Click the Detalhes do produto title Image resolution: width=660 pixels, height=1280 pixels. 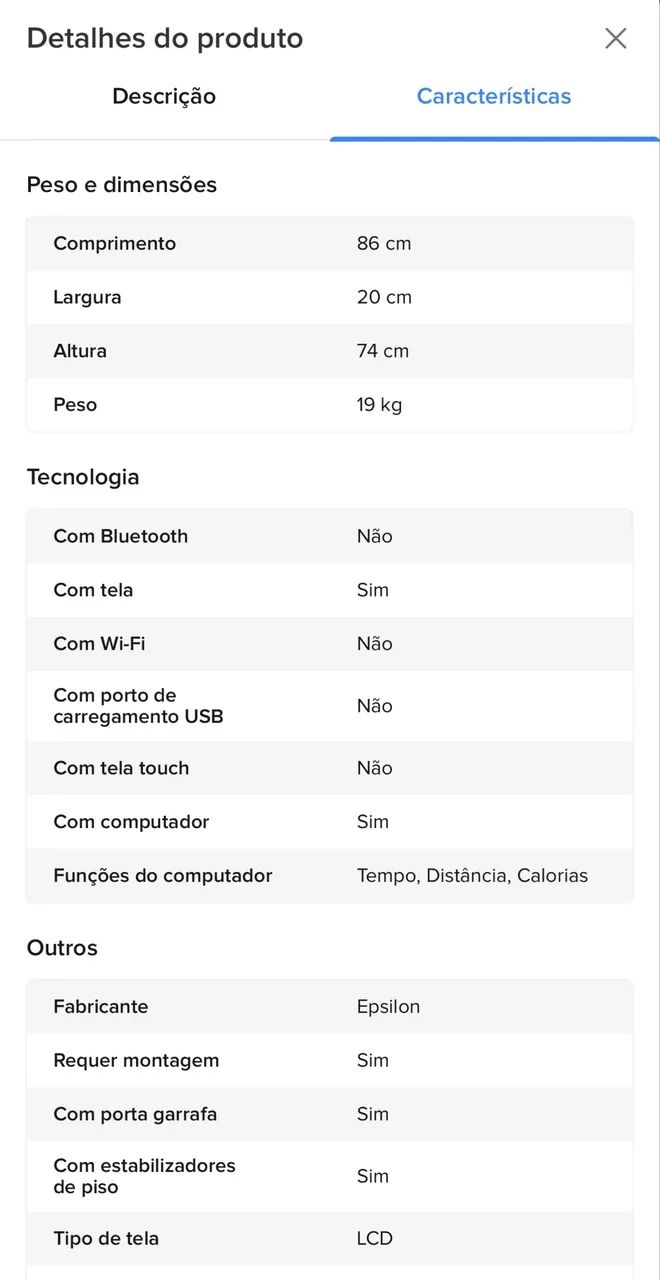(x=165, y=38)
